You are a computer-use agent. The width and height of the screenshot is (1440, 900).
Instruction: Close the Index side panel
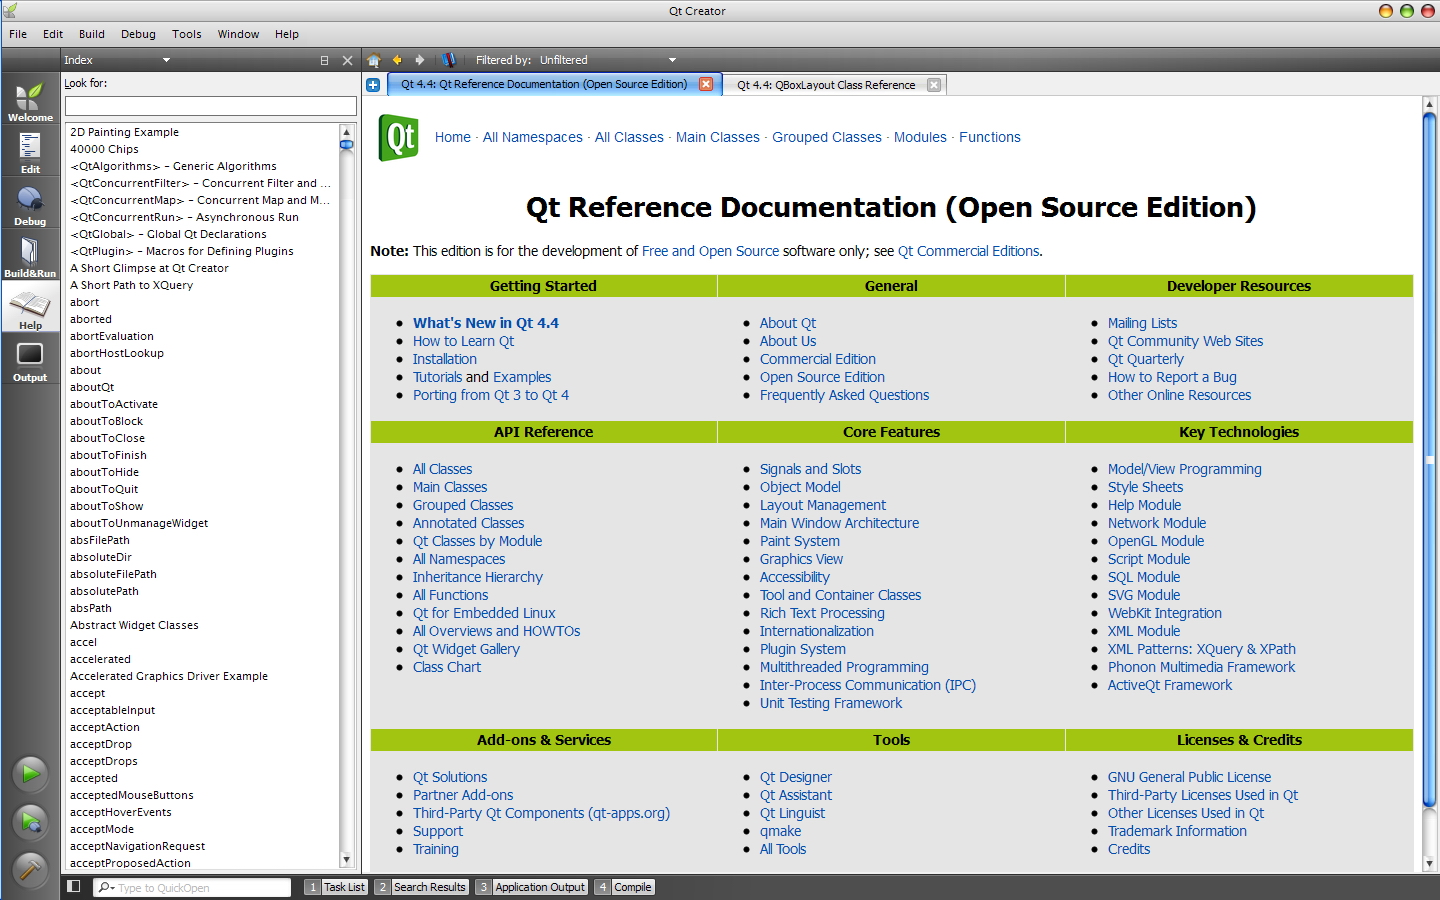click(347, 60)
